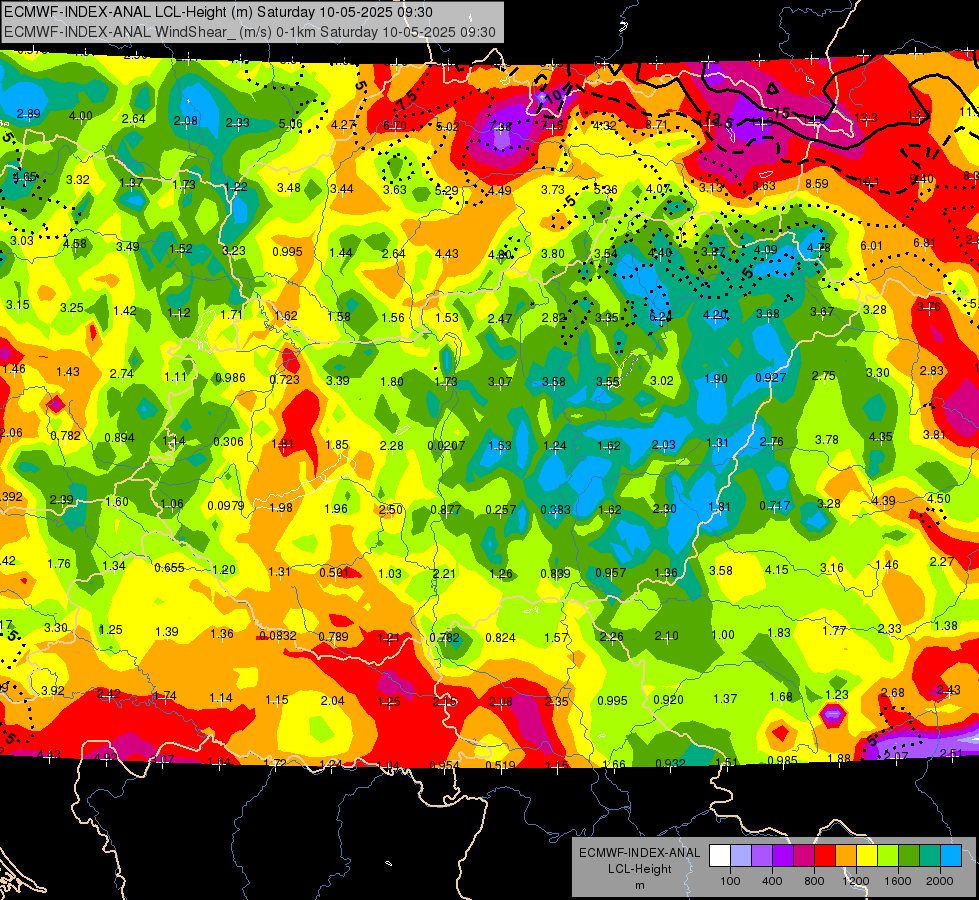Click the wind shear value 4.50
The image size is (979, 900).
(x=938, y=498)
